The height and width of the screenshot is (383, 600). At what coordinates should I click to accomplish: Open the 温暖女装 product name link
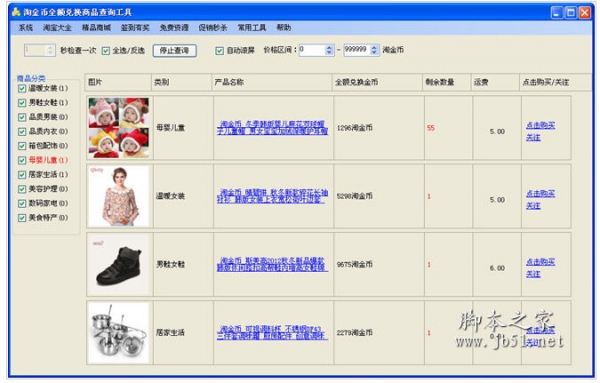tap(272, 196)
